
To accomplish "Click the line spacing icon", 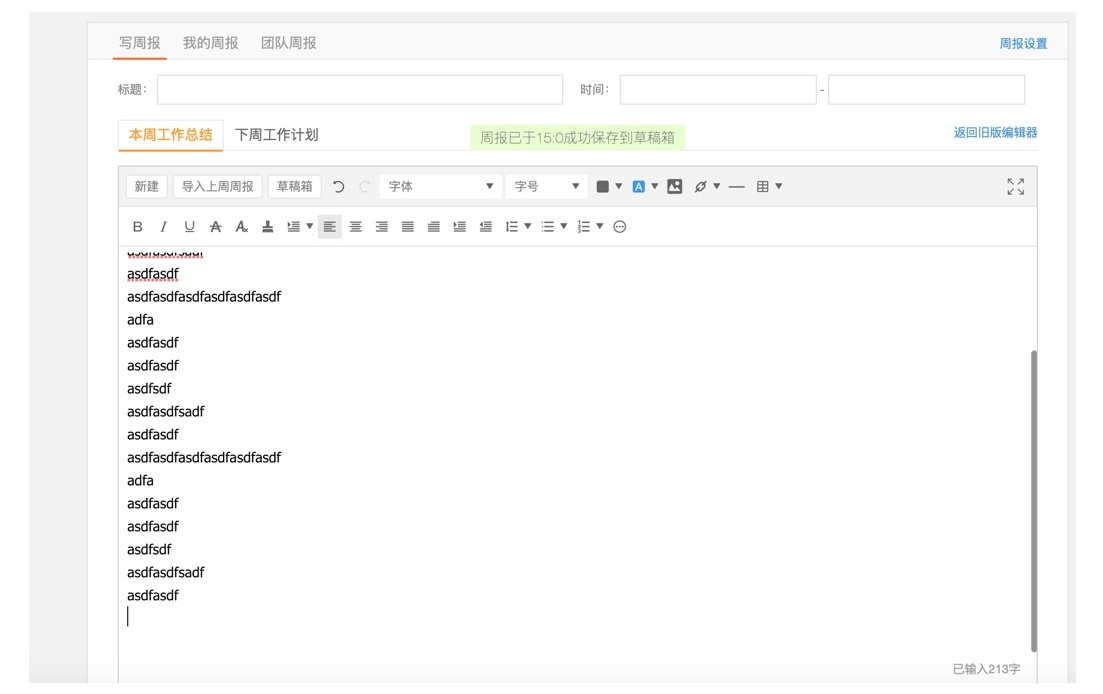I will (511, 226).
